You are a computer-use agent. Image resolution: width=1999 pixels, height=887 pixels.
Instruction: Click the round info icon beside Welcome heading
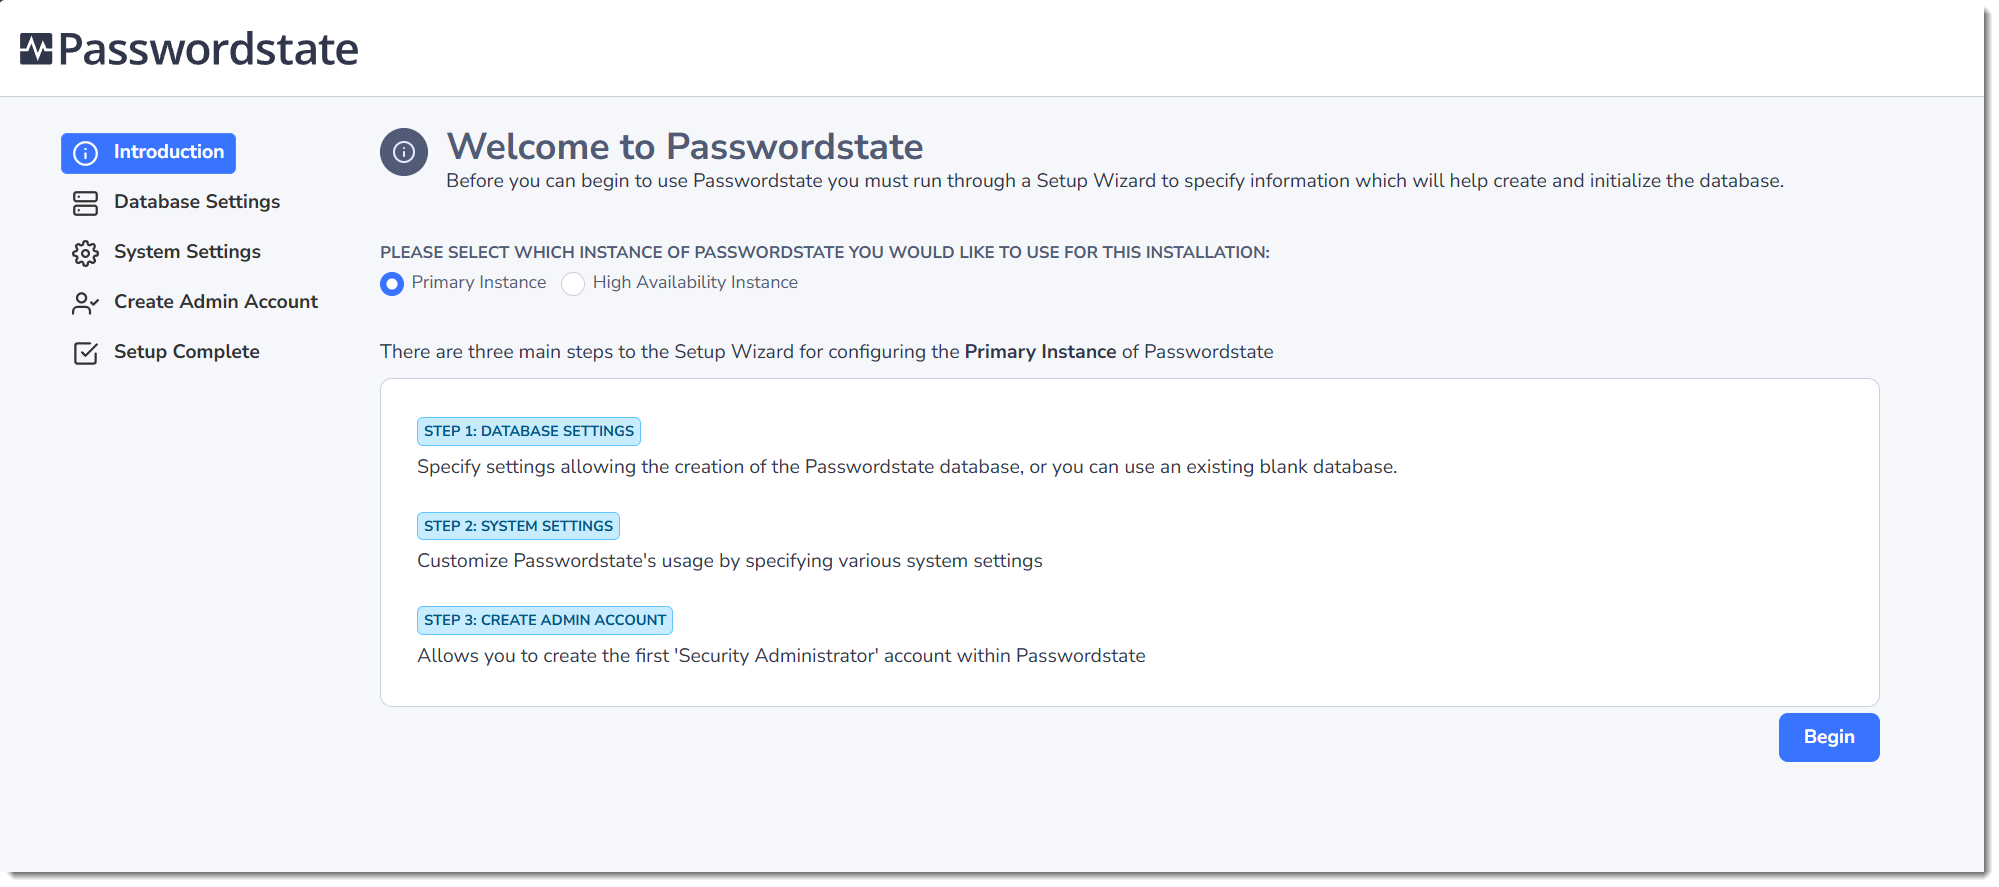[x=404, y=152]
